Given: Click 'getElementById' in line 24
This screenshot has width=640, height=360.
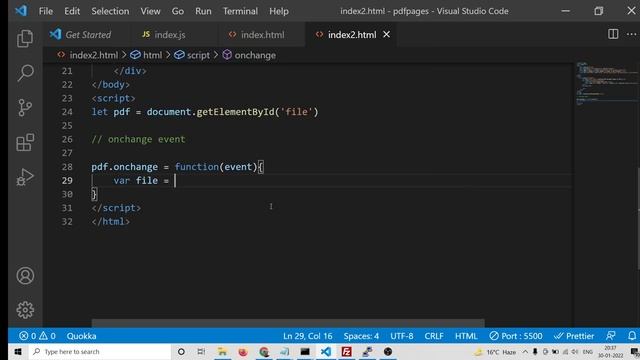Looking at the screenshot, I should (x=236, y=112).
